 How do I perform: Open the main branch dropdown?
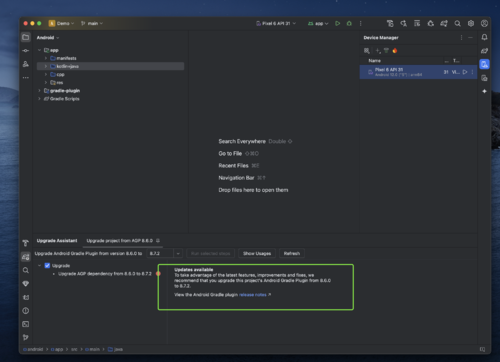92,23
